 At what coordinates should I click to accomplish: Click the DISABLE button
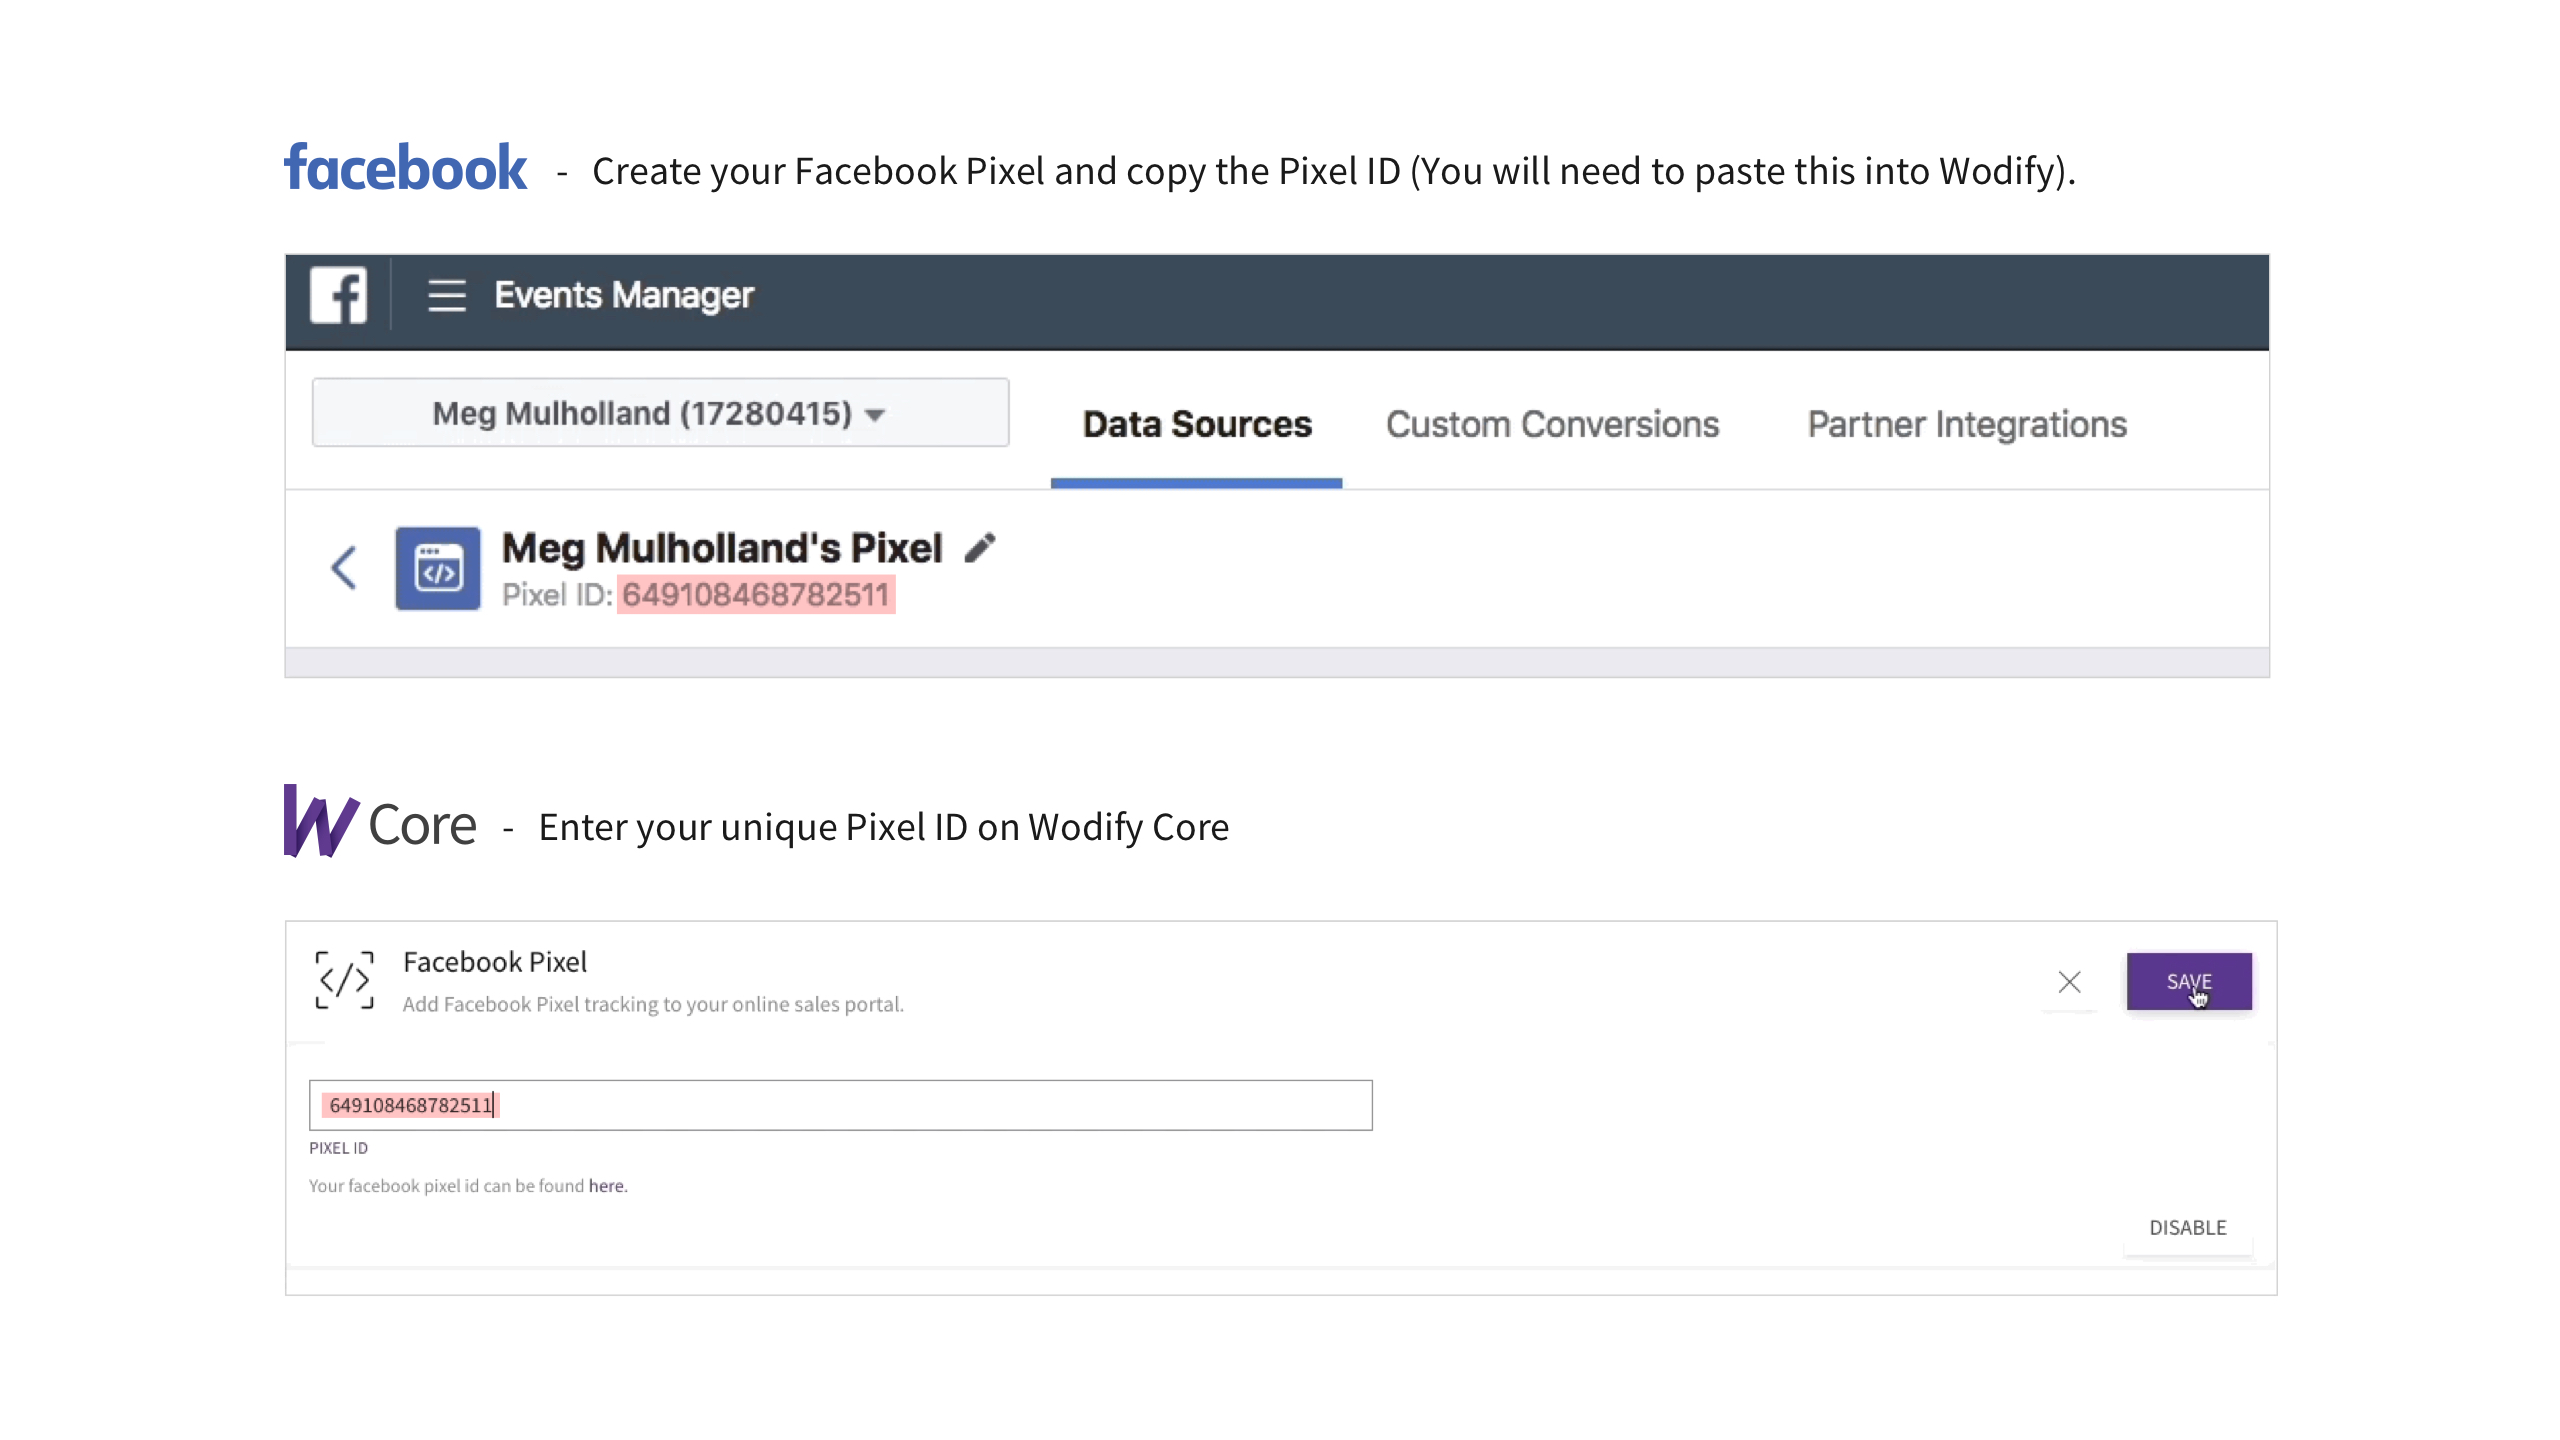click(2188, 1227)
